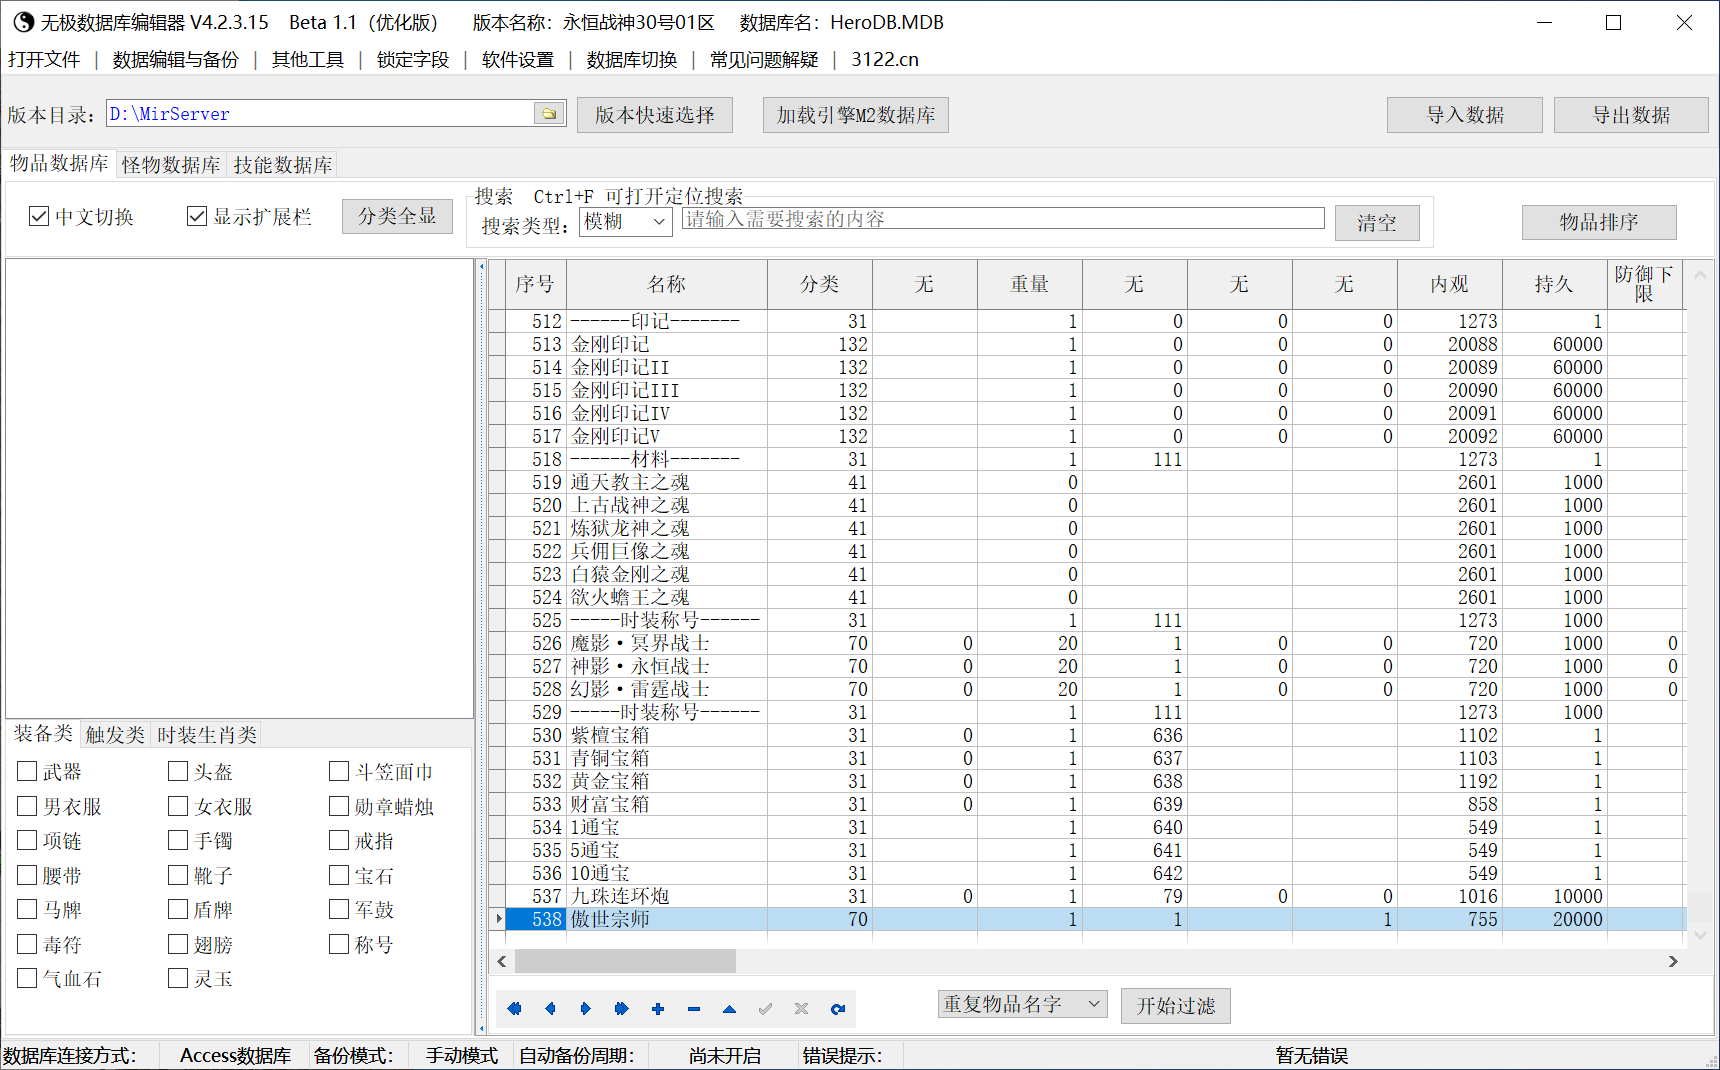Click the 导出数据 button
The width and height of the screenshot is (1720, 1070).
[1631, 115]
